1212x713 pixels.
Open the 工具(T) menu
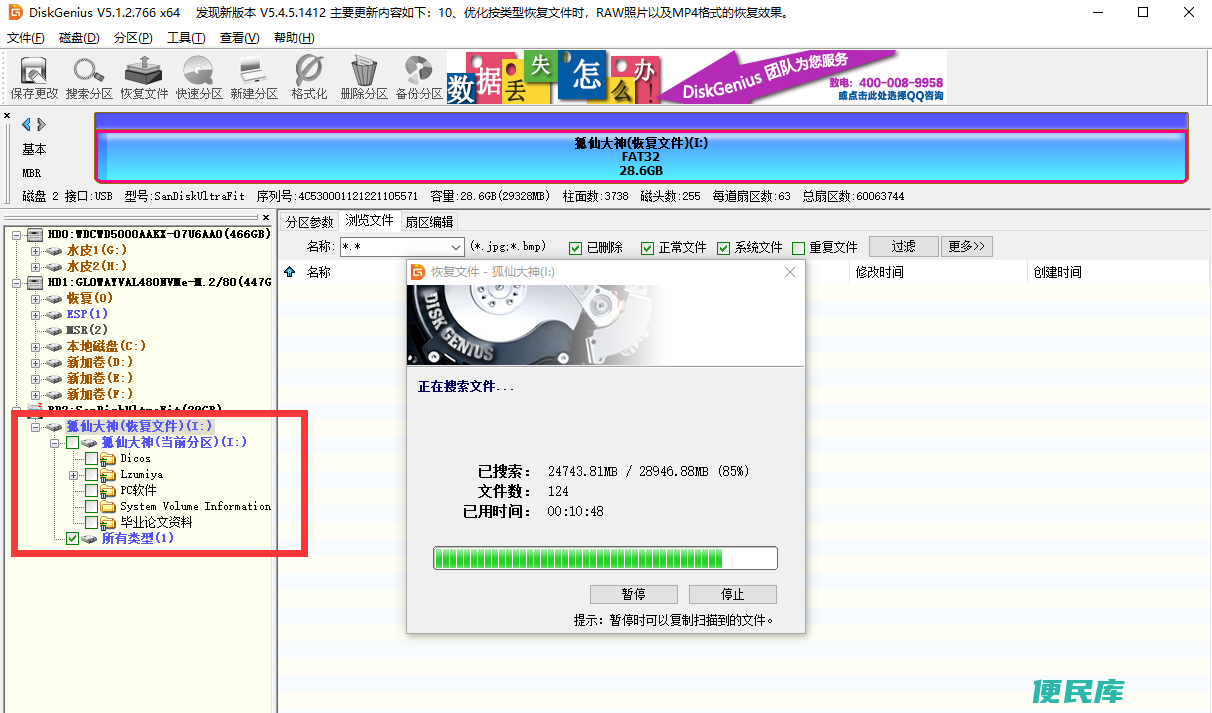[186, 38]
